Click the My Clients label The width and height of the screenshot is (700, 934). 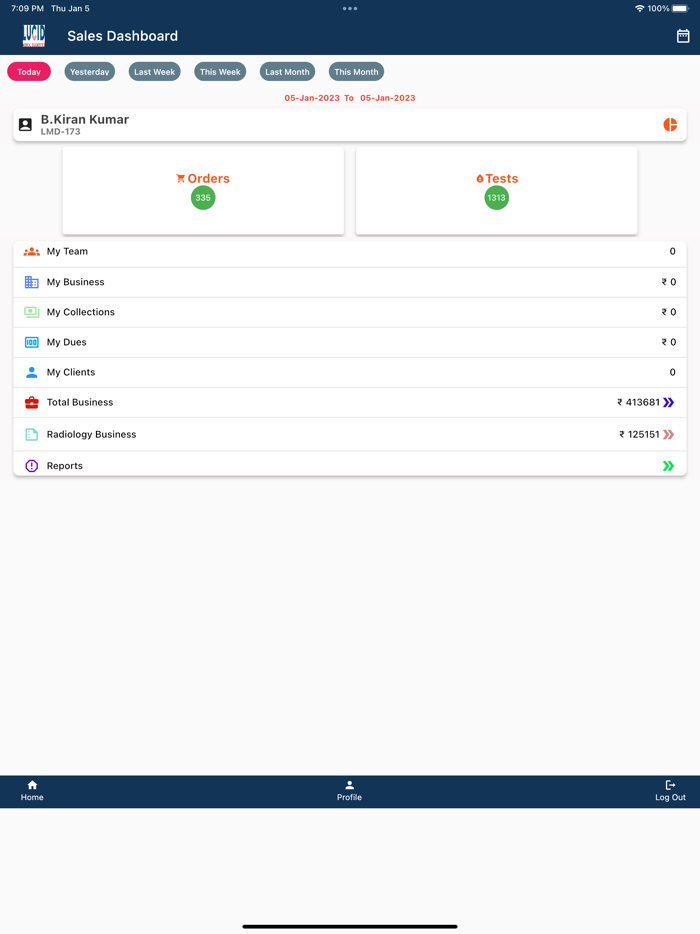tap(71, 372)
